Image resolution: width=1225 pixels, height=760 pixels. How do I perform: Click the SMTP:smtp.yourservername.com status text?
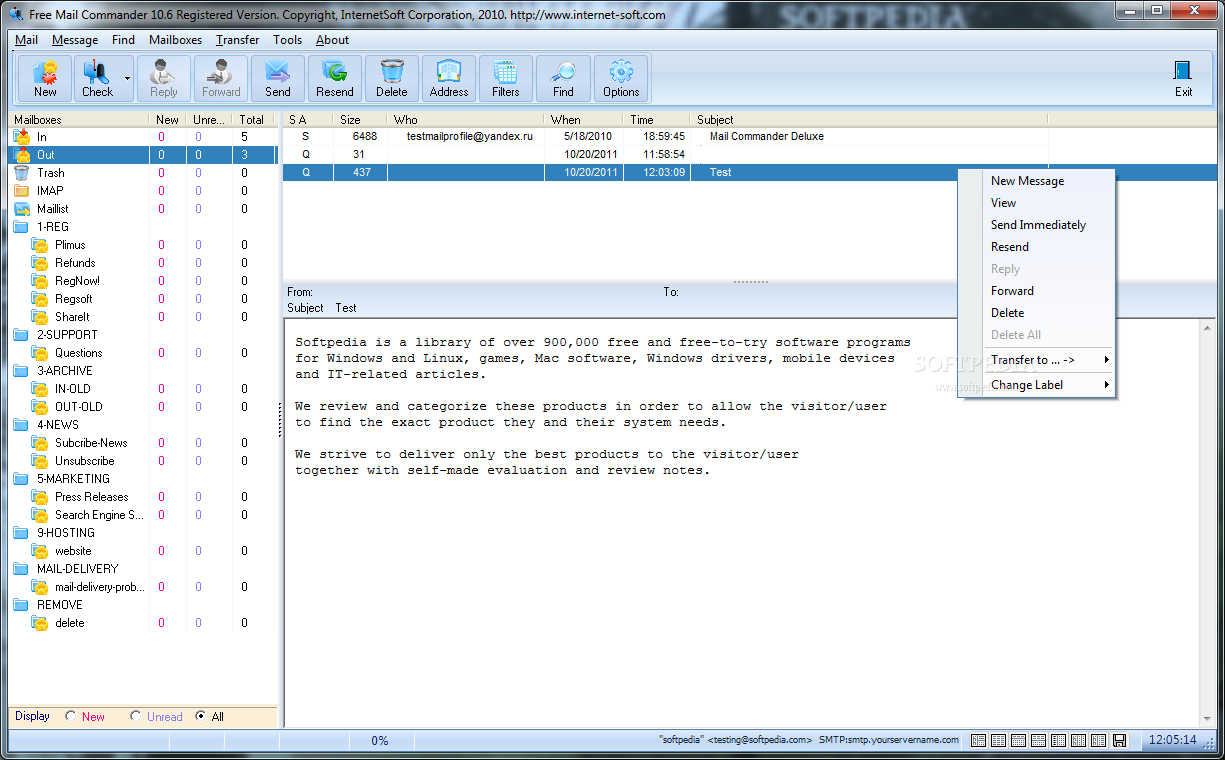point(889,741)
